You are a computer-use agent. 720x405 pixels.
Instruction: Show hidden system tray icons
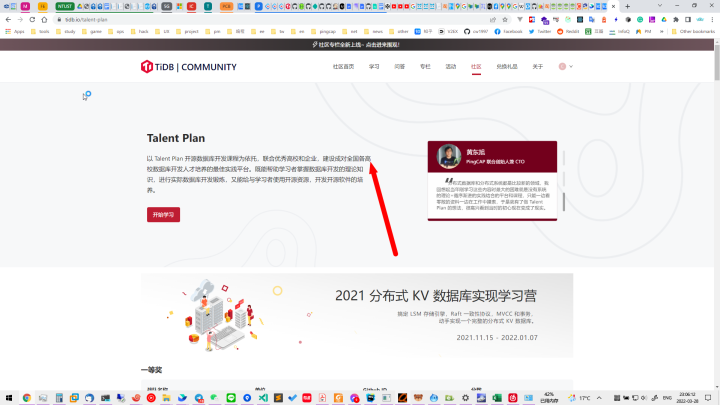click(599, 398)
